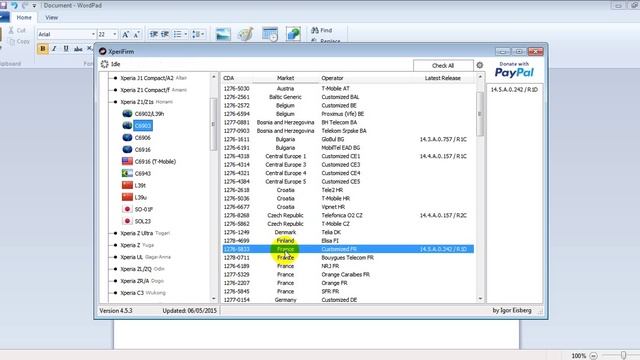The width and height of the screenshot is (640, 360).
Task: Select the L39u device entry
Action: pos(140,198)
